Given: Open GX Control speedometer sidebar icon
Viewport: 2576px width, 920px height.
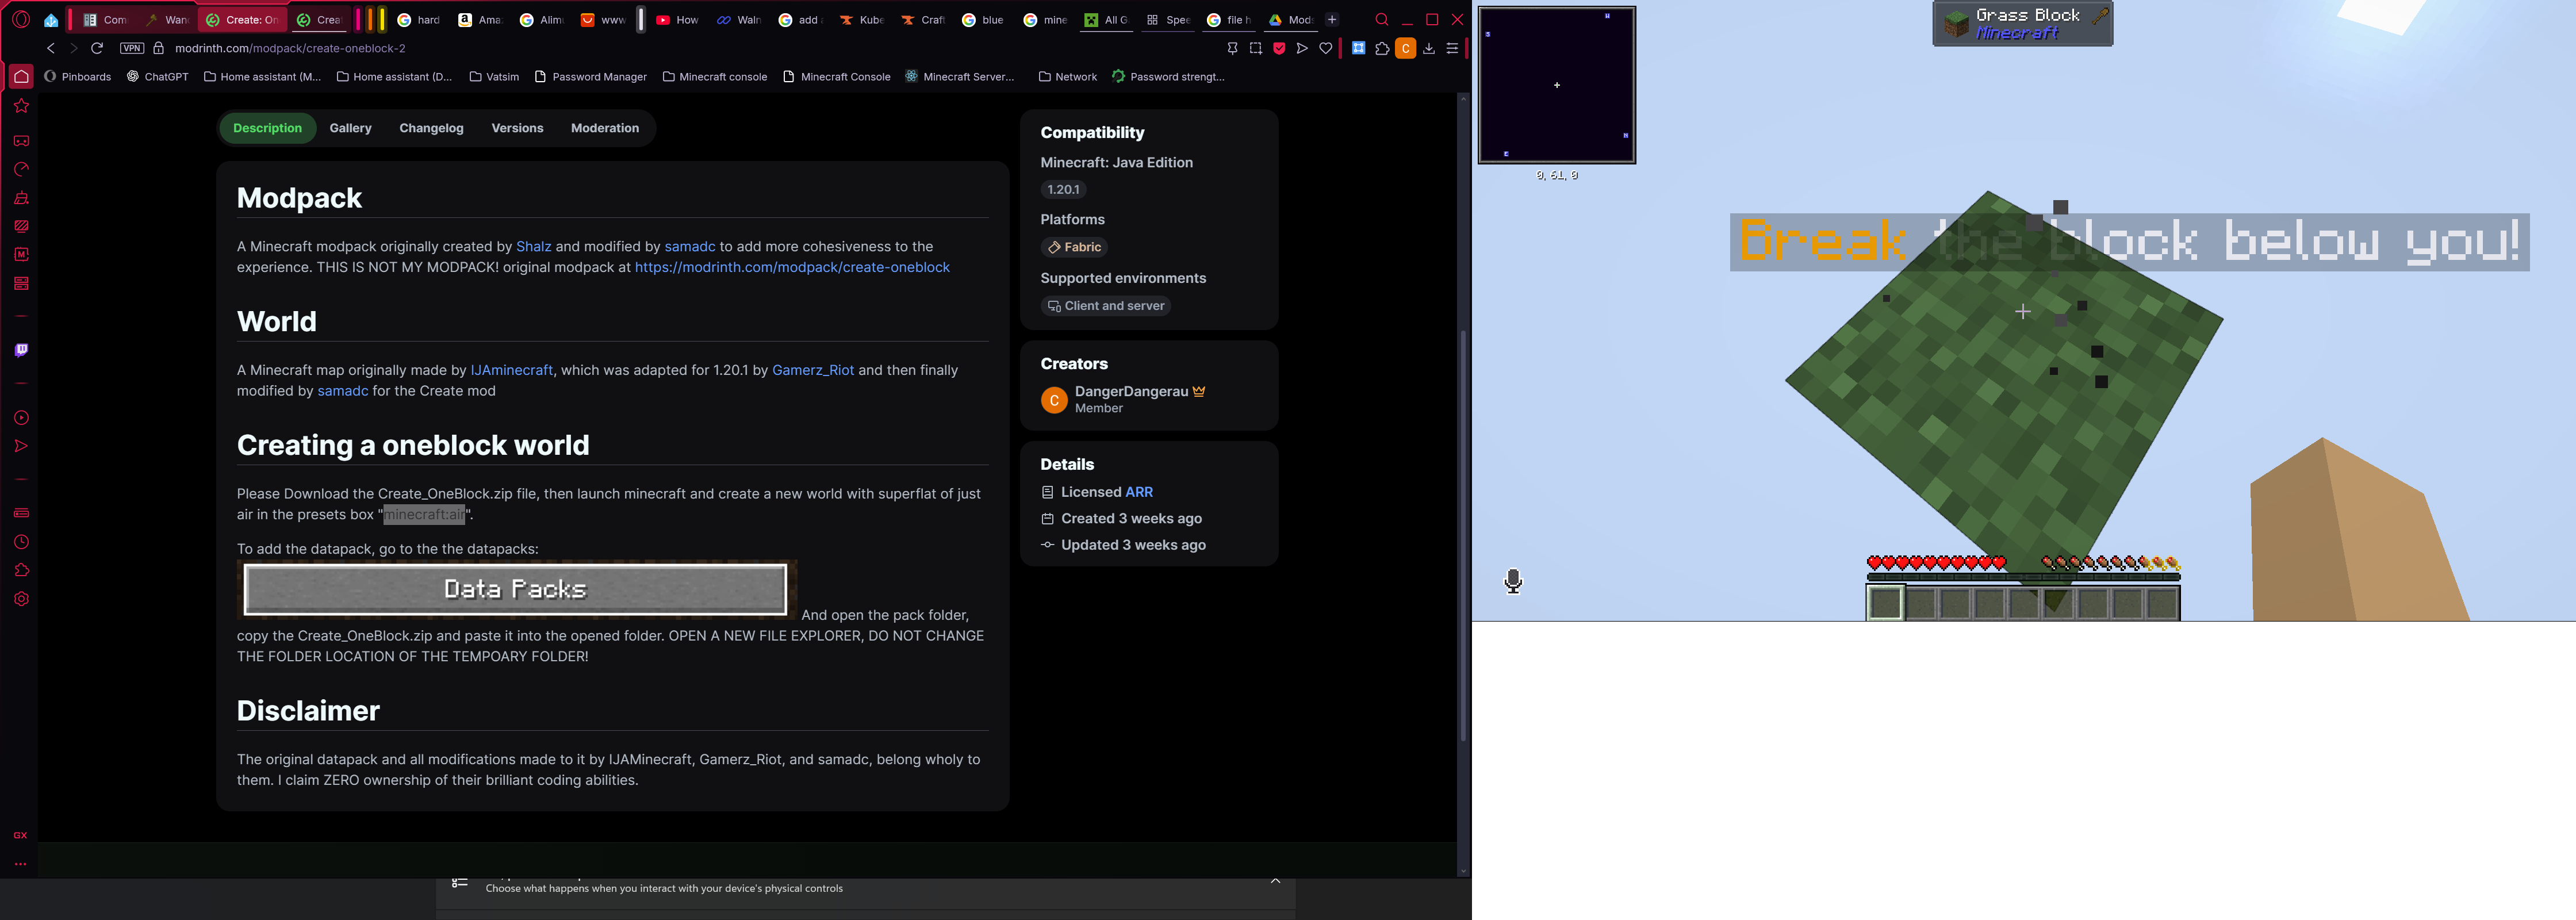Looking at the screenshot, I should [21, 169].
